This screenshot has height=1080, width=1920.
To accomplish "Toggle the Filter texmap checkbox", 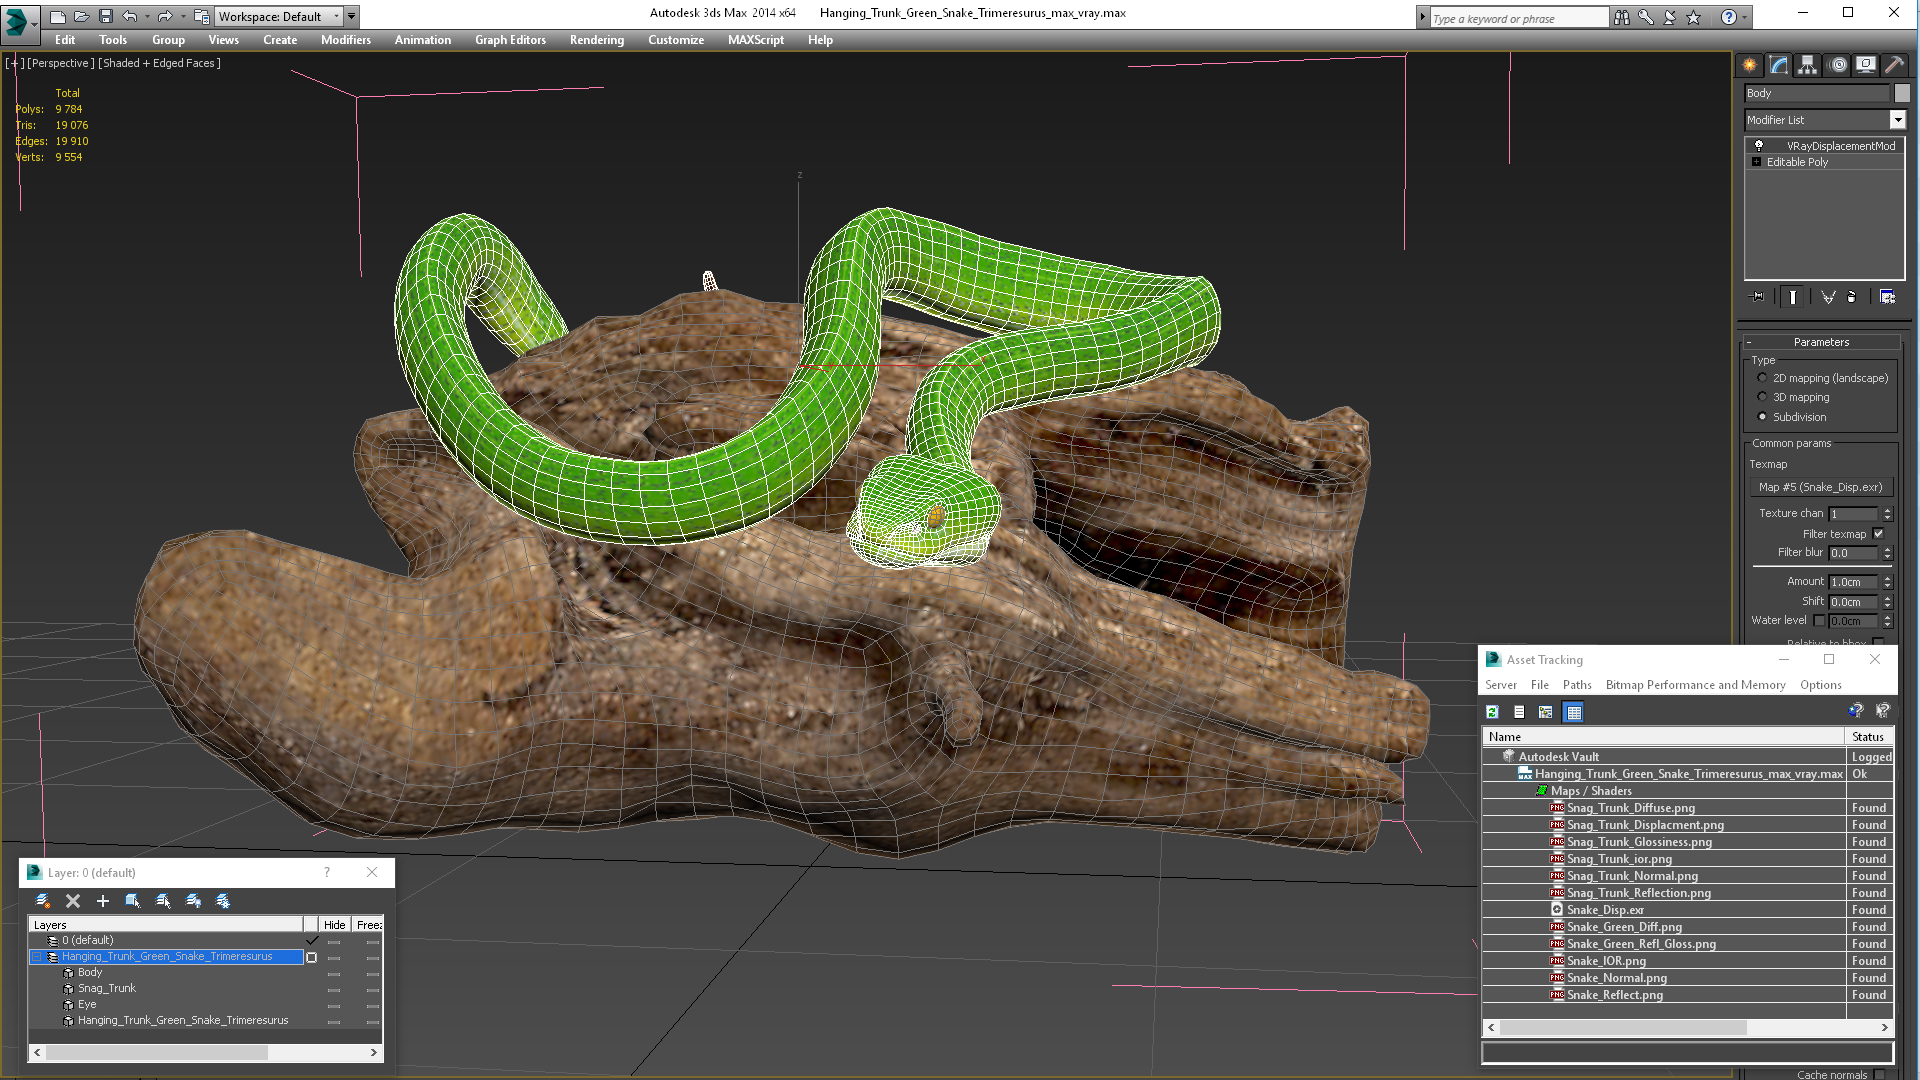I will [1878, 534].
